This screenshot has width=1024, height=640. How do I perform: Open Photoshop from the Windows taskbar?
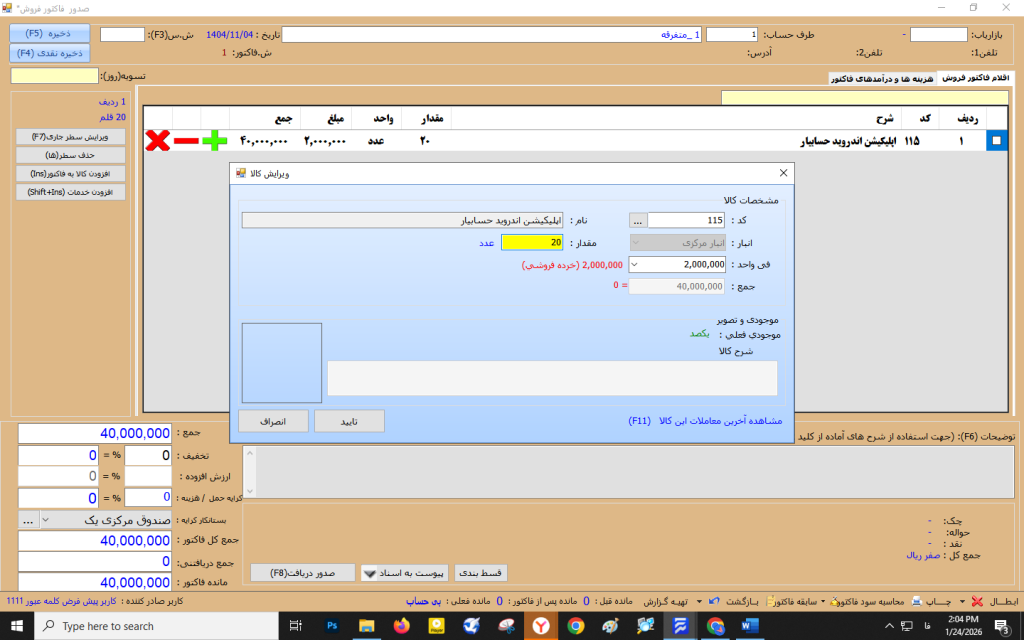click(x=333, y=626)
